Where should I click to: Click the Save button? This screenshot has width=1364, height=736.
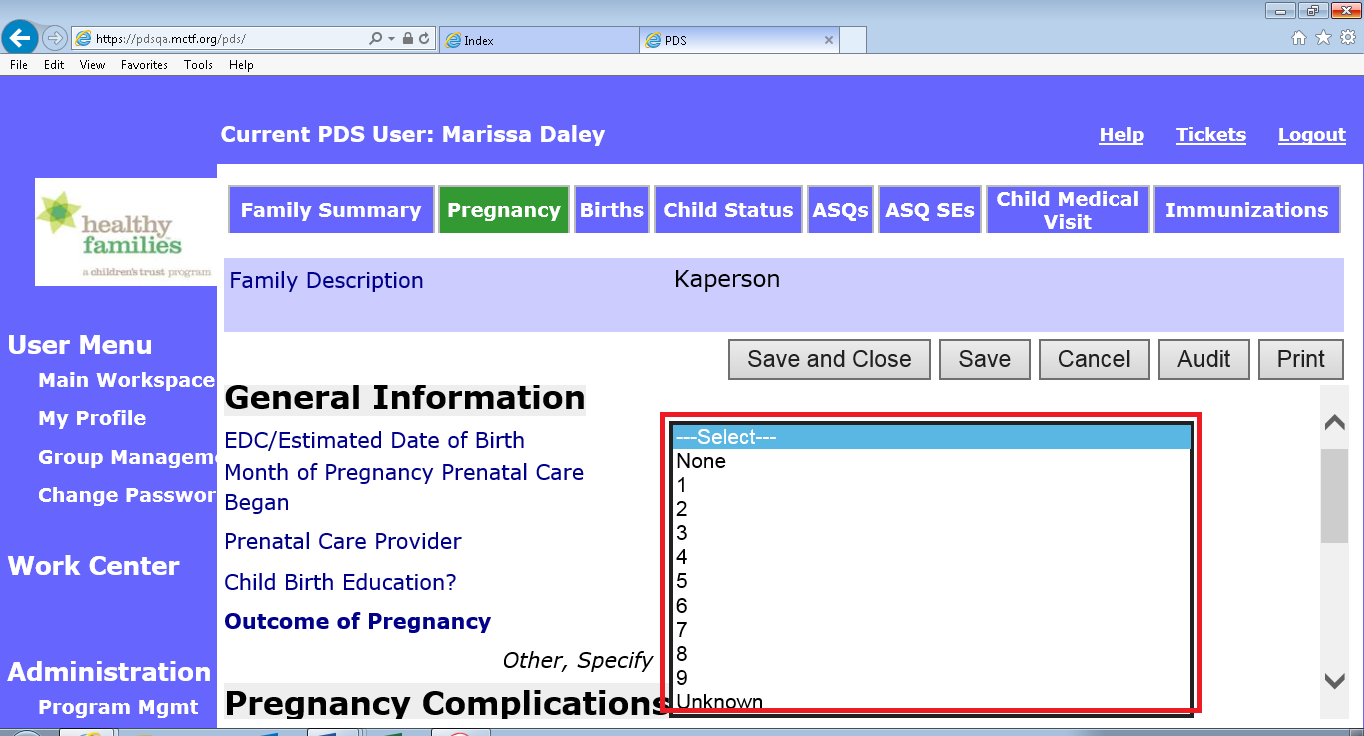(x=984, y=359)
